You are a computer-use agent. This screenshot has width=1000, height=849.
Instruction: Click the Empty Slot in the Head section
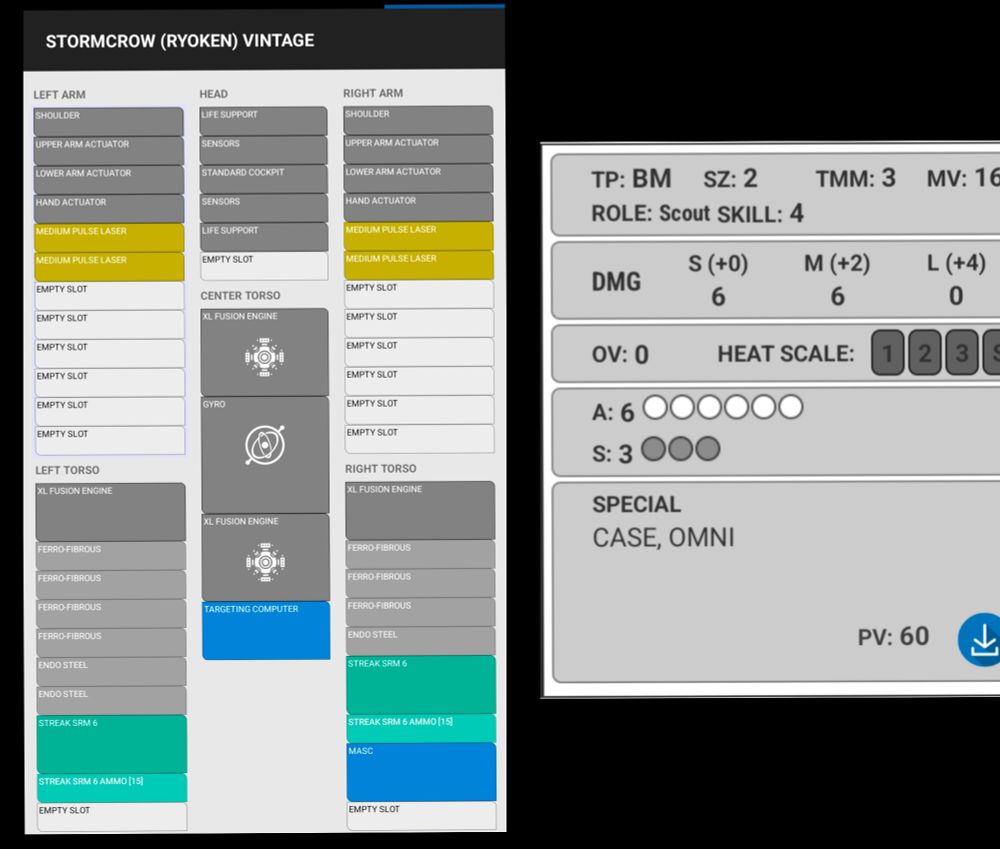[264, 266]
